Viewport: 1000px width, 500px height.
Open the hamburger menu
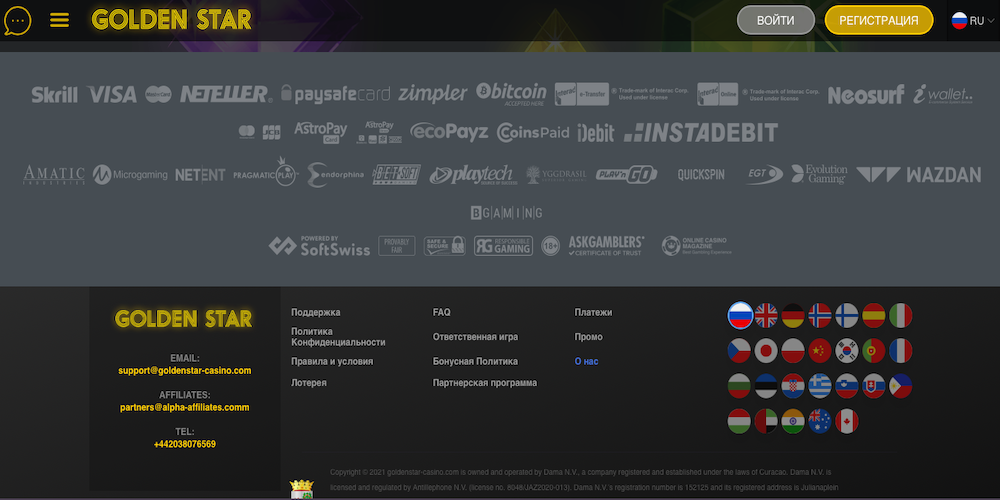[59, 20]
